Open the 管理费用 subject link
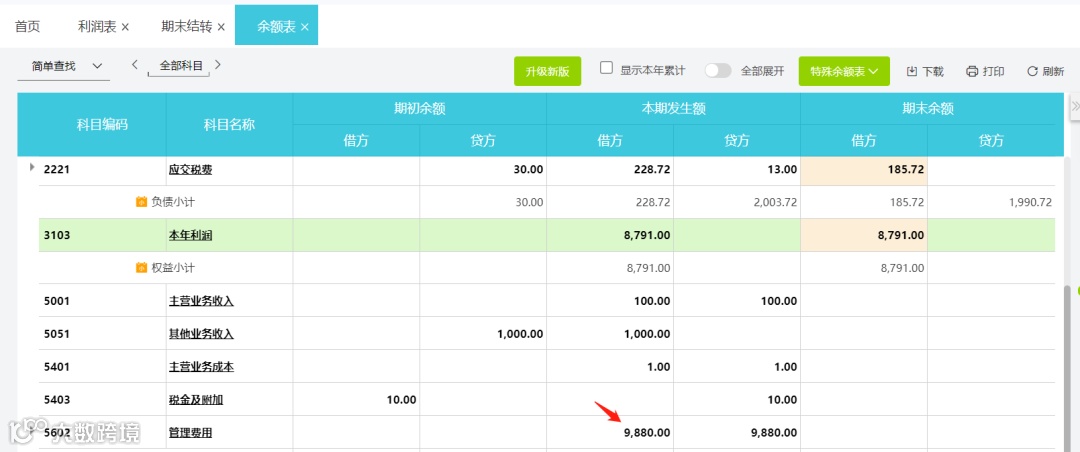Screen dimensions: 1080x452 coord(190,433)
